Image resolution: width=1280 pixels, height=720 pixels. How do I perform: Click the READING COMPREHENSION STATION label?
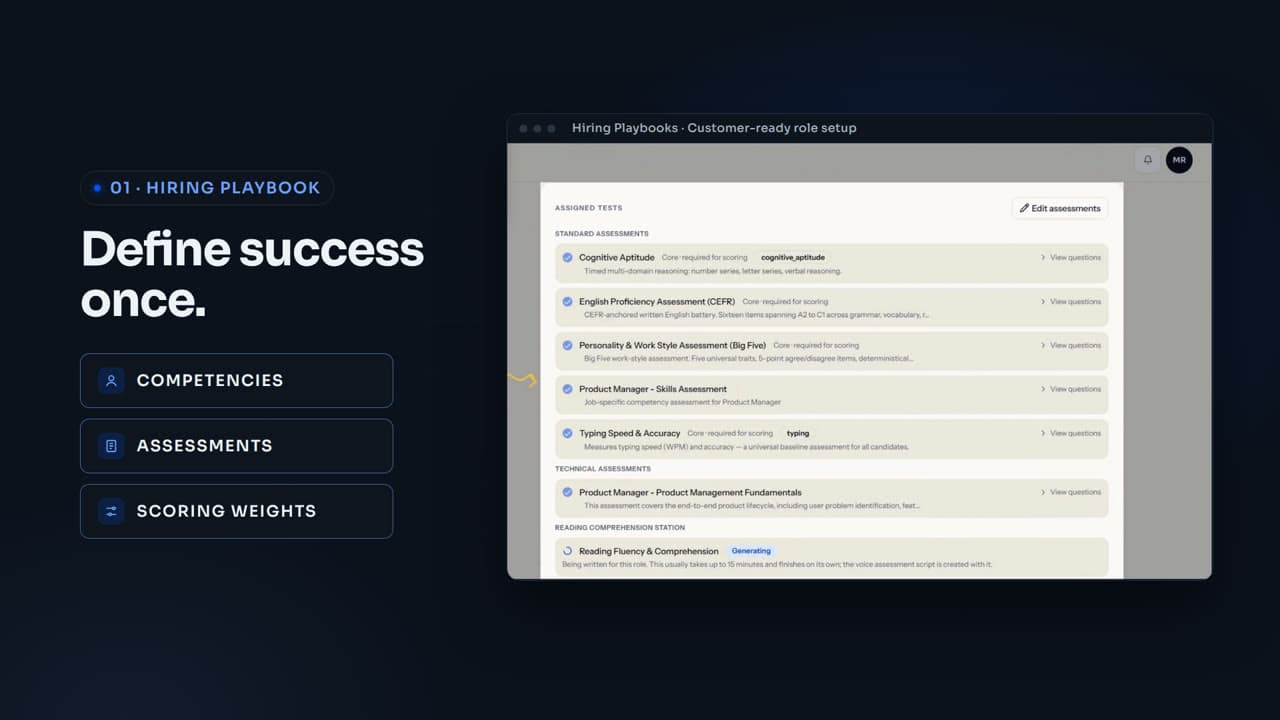click(620, 527)
